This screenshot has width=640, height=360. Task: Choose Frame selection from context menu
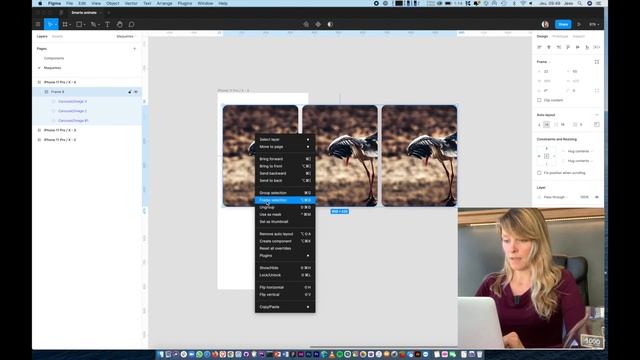pyautogui.click(x=285, y=200)
